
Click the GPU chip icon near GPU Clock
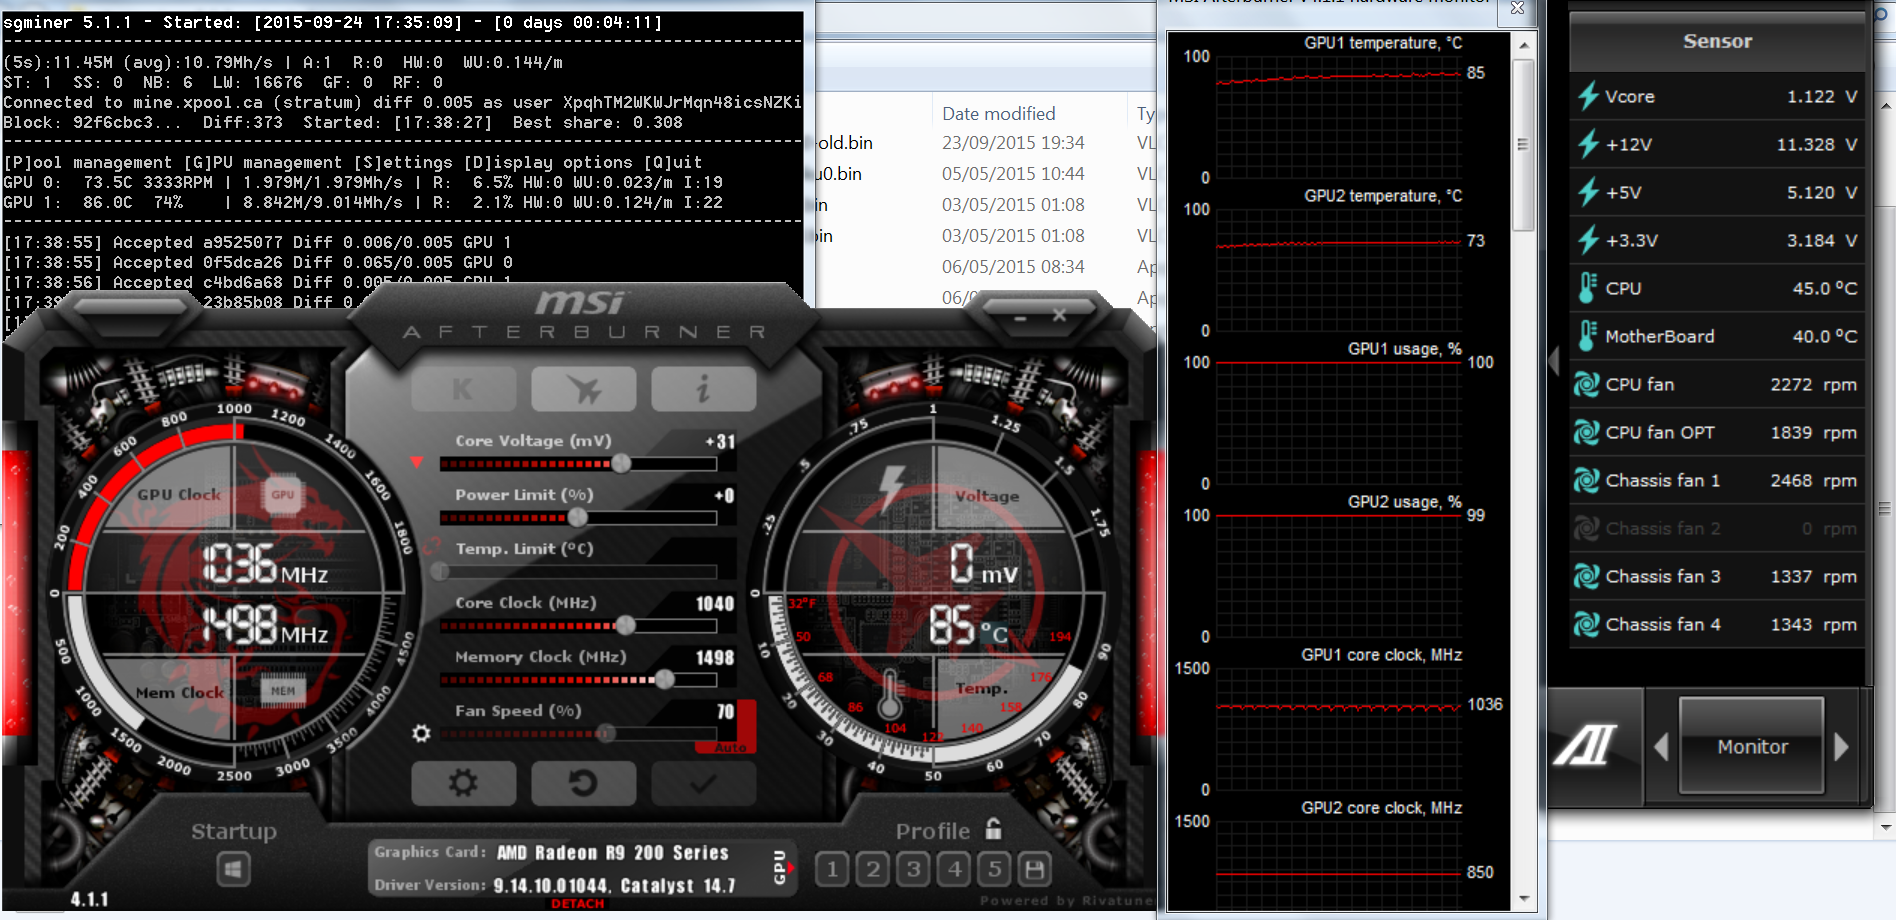[283, 494]
